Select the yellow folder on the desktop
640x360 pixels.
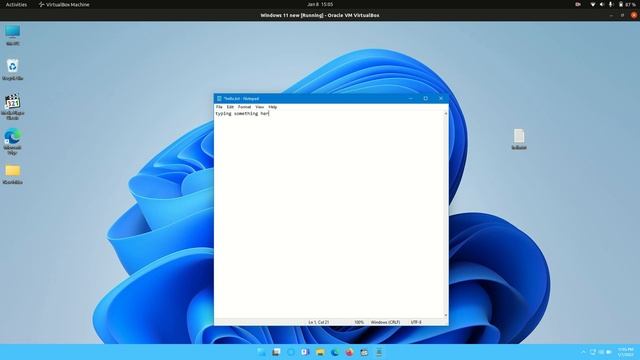13,174
